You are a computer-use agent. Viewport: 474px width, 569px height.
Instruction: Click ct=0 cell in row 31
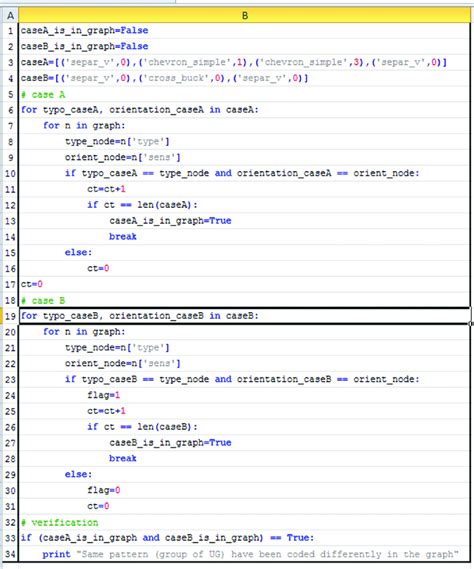click(245, 506)
